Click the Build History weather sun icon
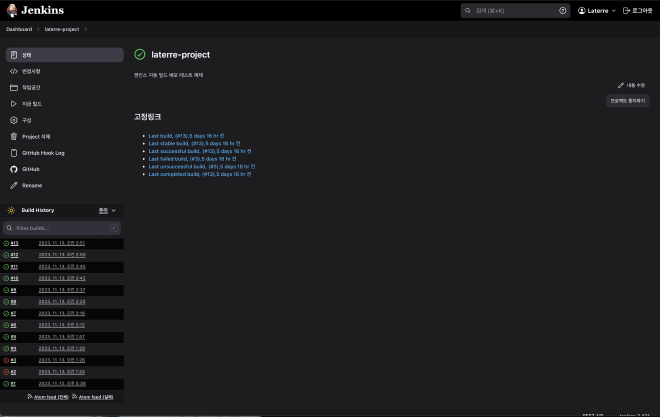 [x=11, y=210]
